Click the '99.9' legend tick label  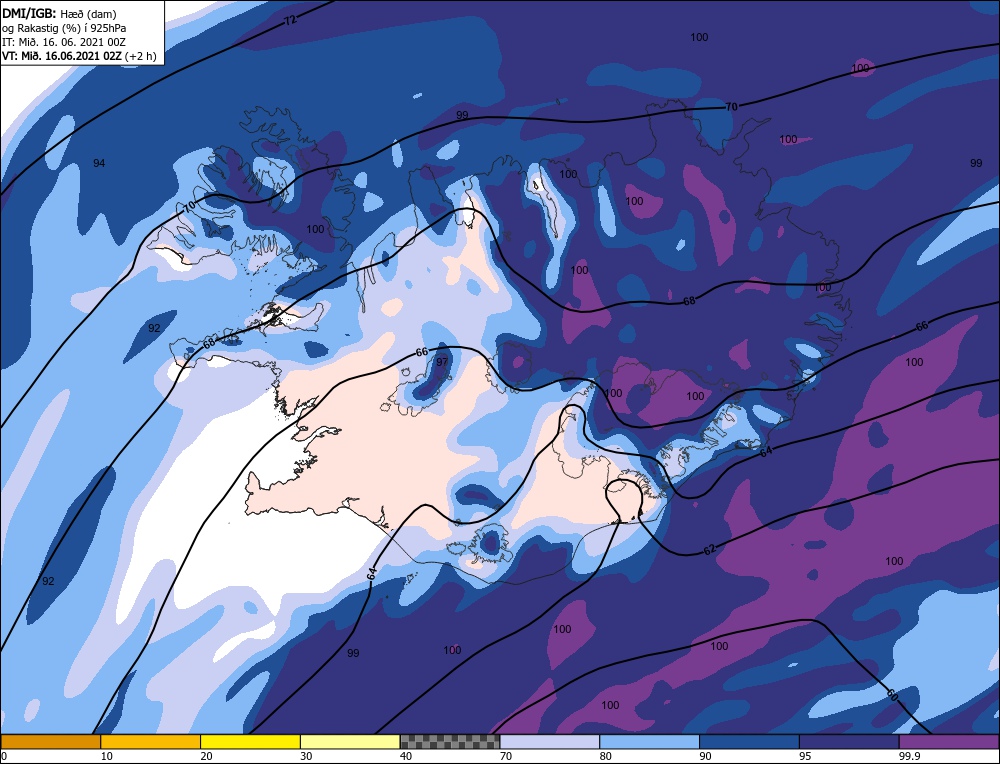pyautogui.click(x=908, y=756)
